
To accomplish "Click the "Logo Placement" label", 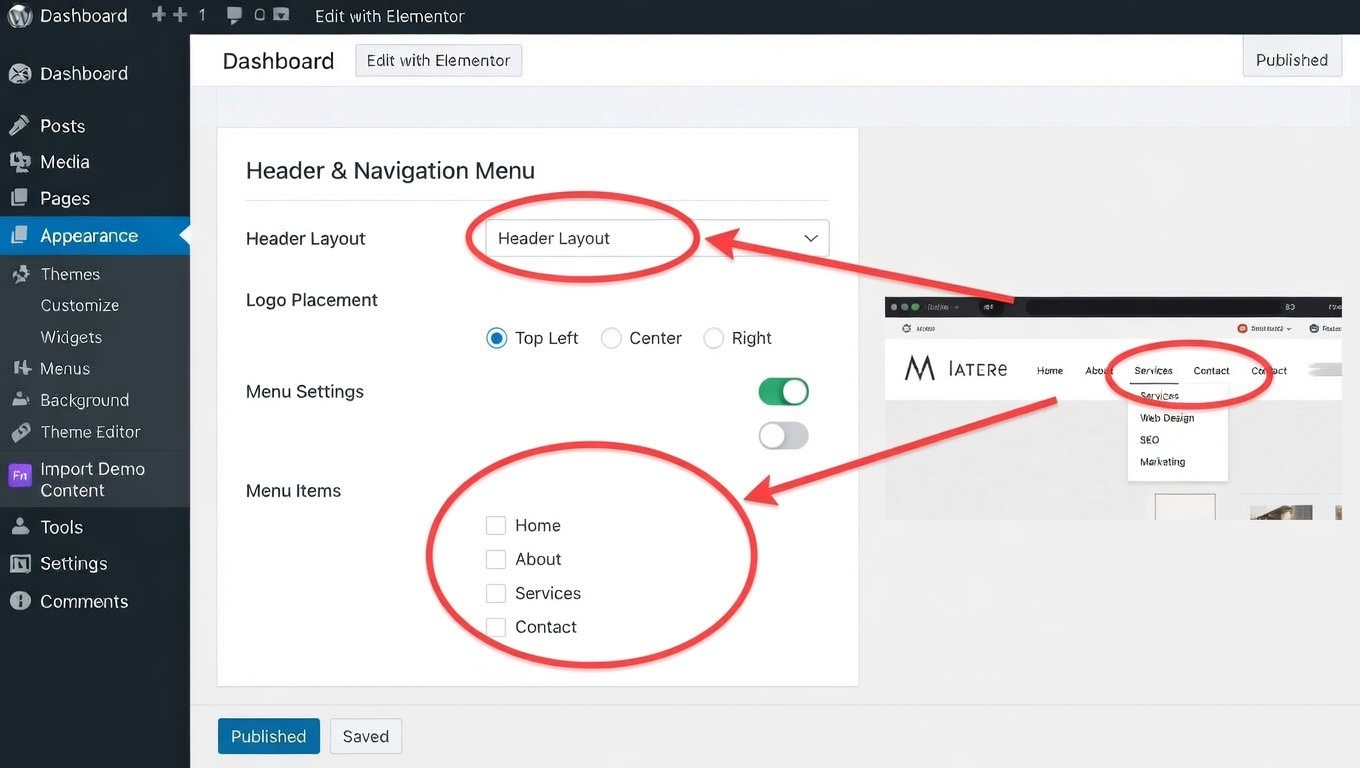I will pos(312,300).
